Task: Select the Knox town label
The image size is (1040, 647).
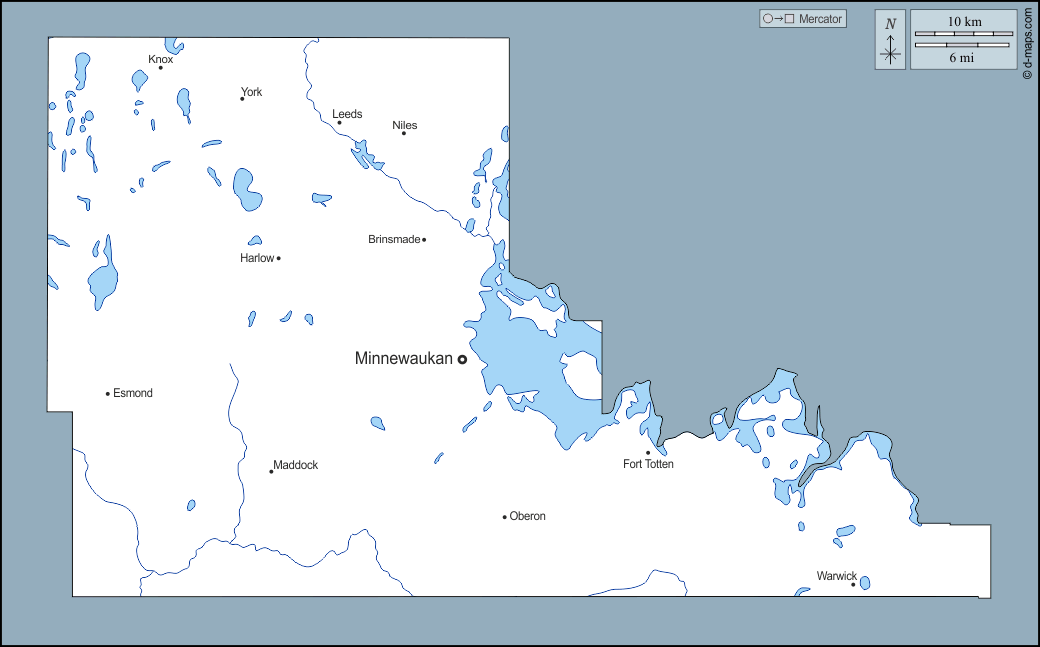Action: pyautogui.click(x=161, y=59)
